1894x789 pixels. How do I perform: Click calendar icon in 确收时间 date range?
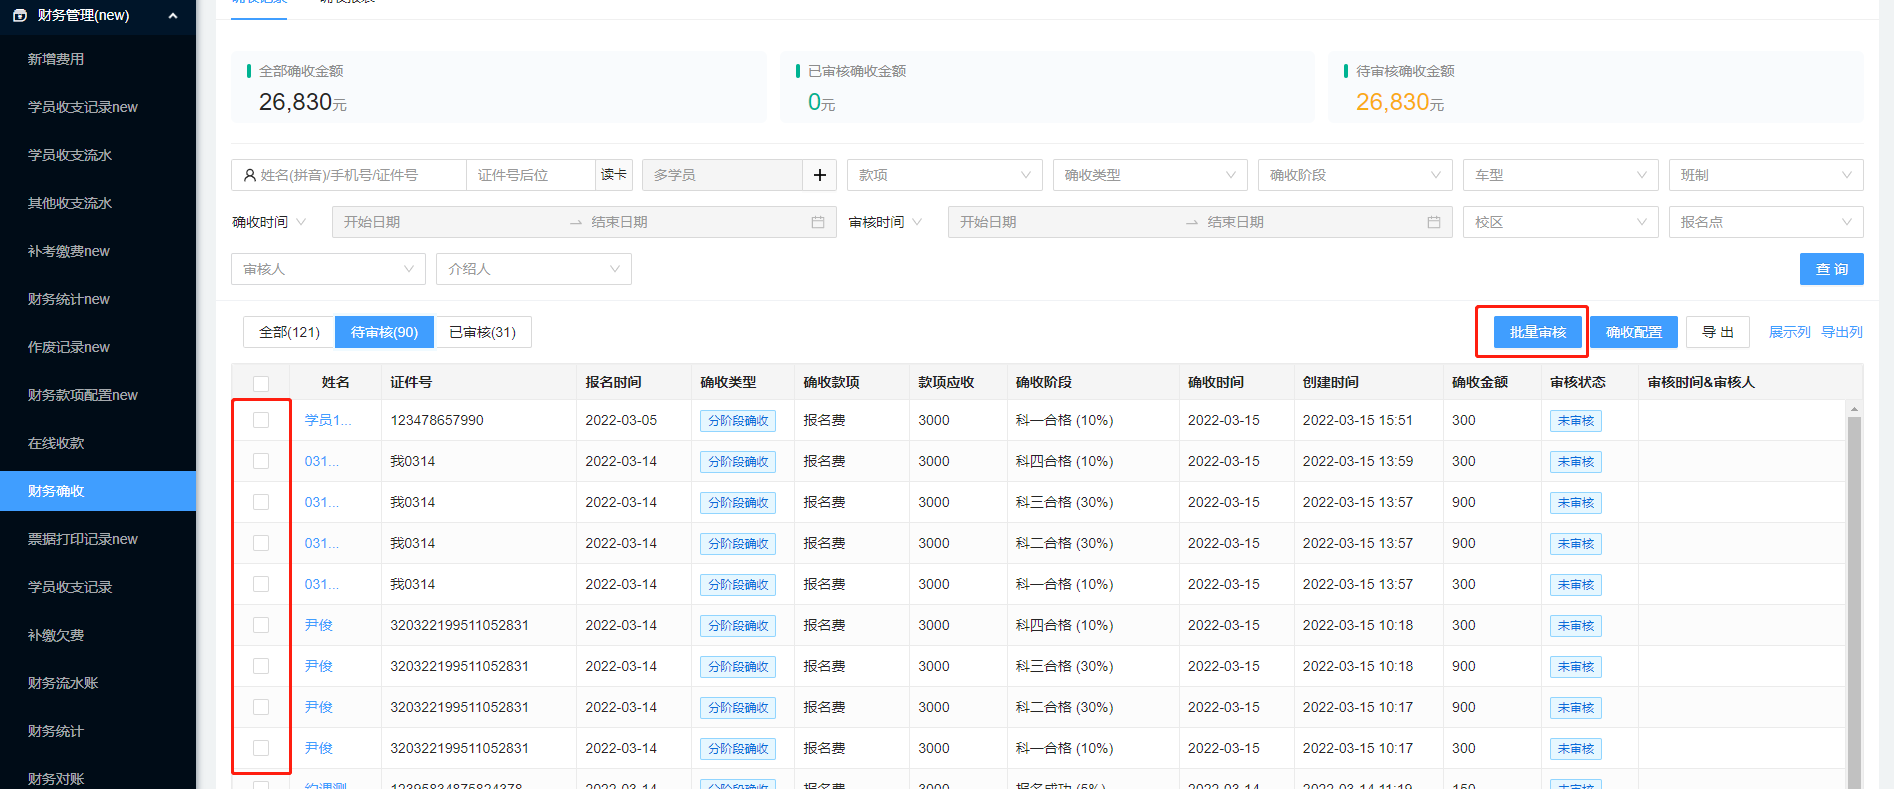[817, 222]
